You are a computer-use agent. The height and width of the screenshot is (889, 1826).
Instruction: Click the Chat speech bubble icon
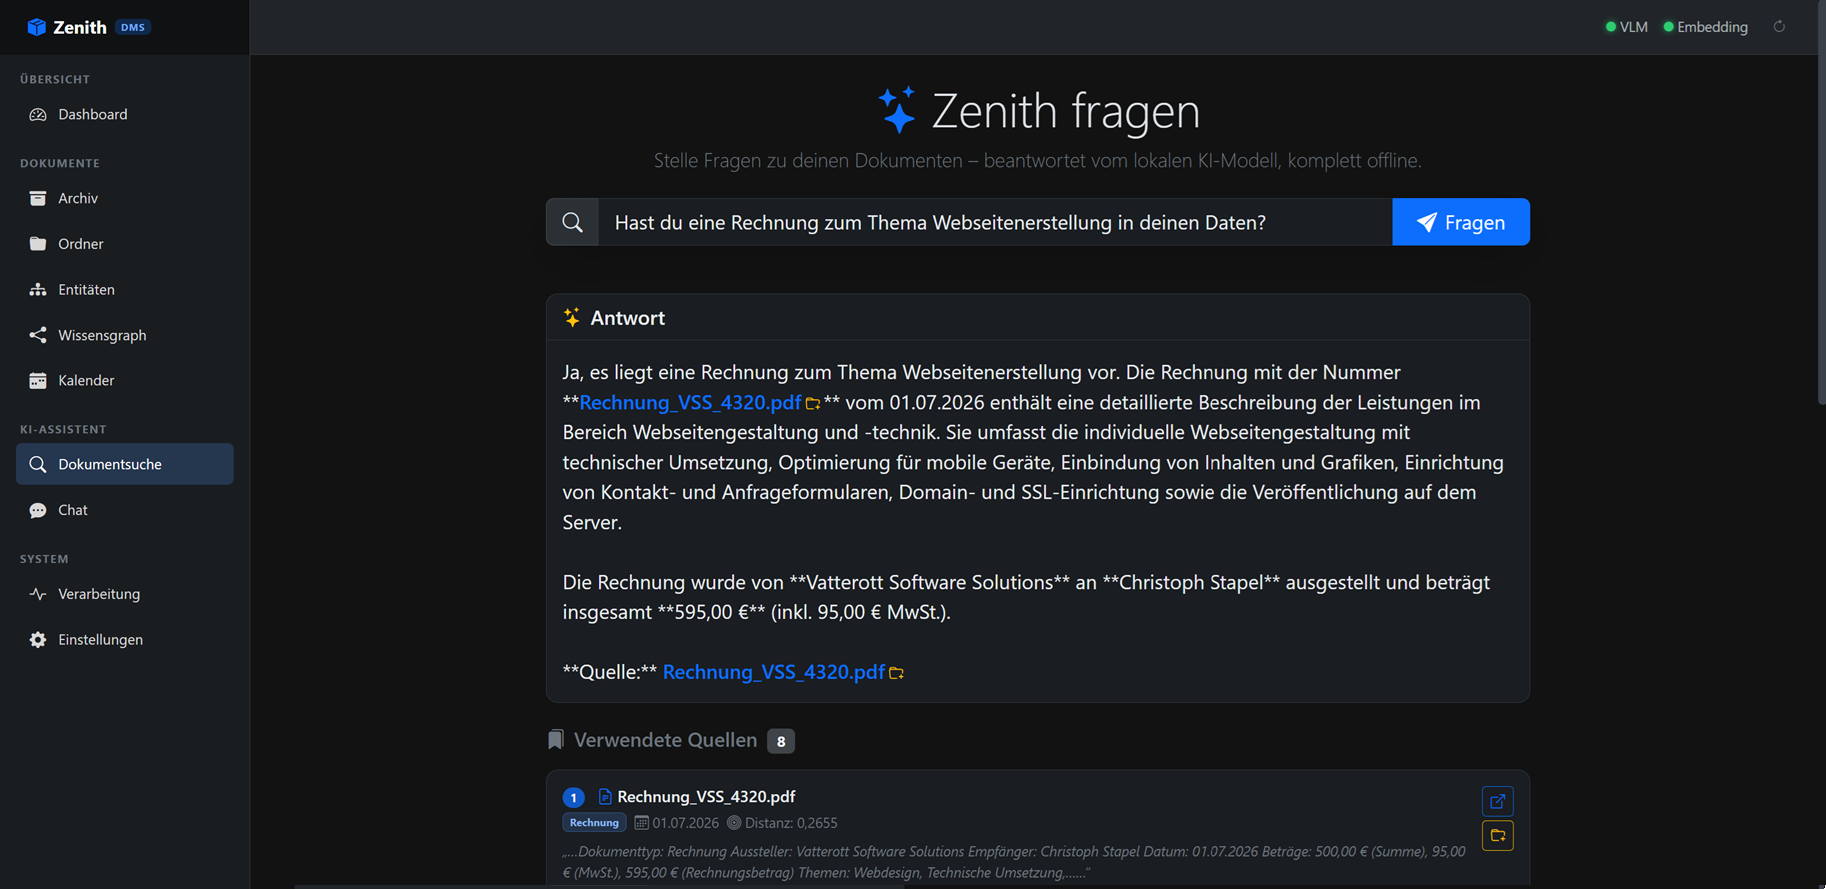(x=38, y=510)
